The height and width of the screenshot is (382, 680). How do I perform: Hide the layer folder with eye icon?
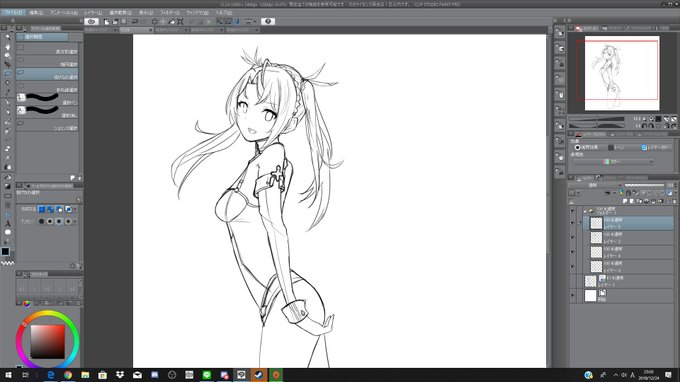click(572, 211)
